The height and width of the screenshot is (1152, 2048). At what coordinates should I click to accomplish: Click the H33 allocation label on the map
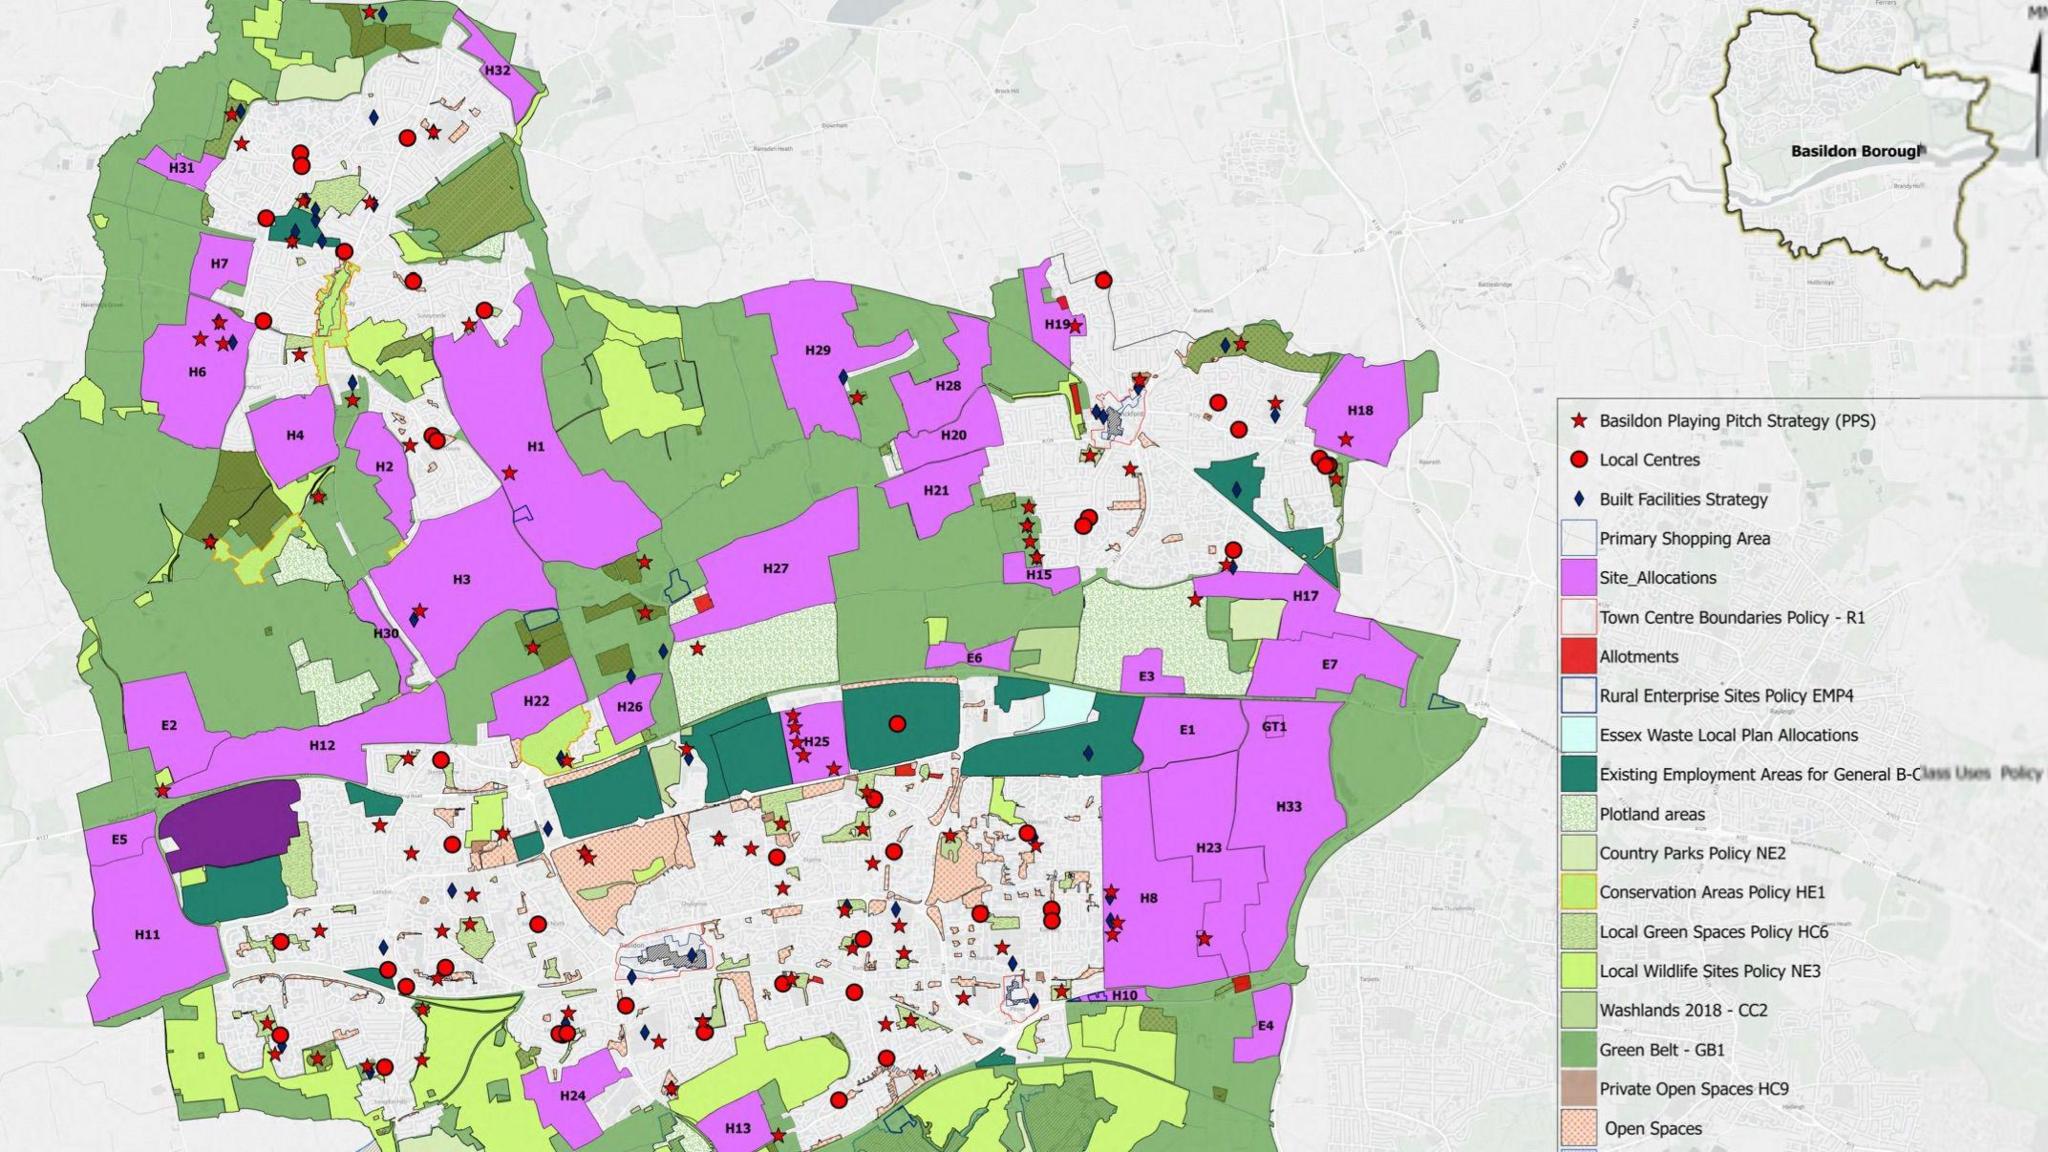(x=1291, y=805)
